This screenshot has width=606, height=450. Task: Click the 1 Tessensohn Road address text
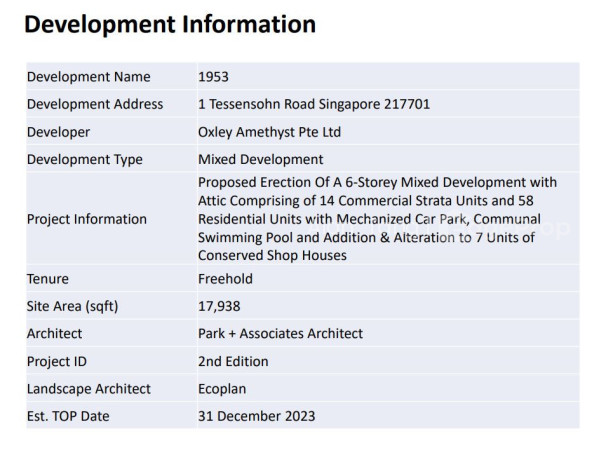point(314,104)
